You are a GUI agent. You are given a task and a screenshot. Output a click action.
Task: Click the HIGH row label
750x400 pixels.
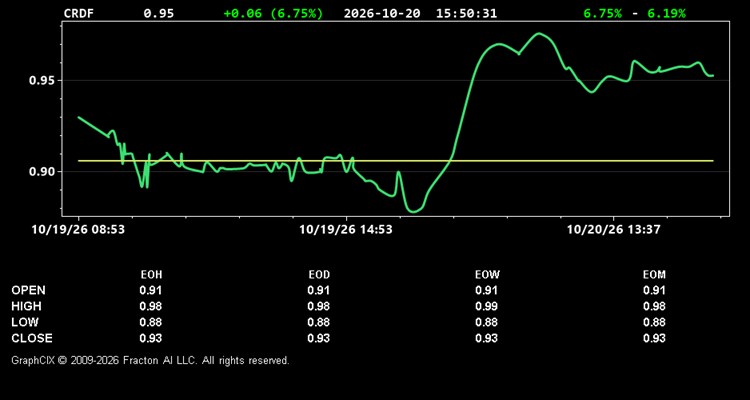pos(26,306)
